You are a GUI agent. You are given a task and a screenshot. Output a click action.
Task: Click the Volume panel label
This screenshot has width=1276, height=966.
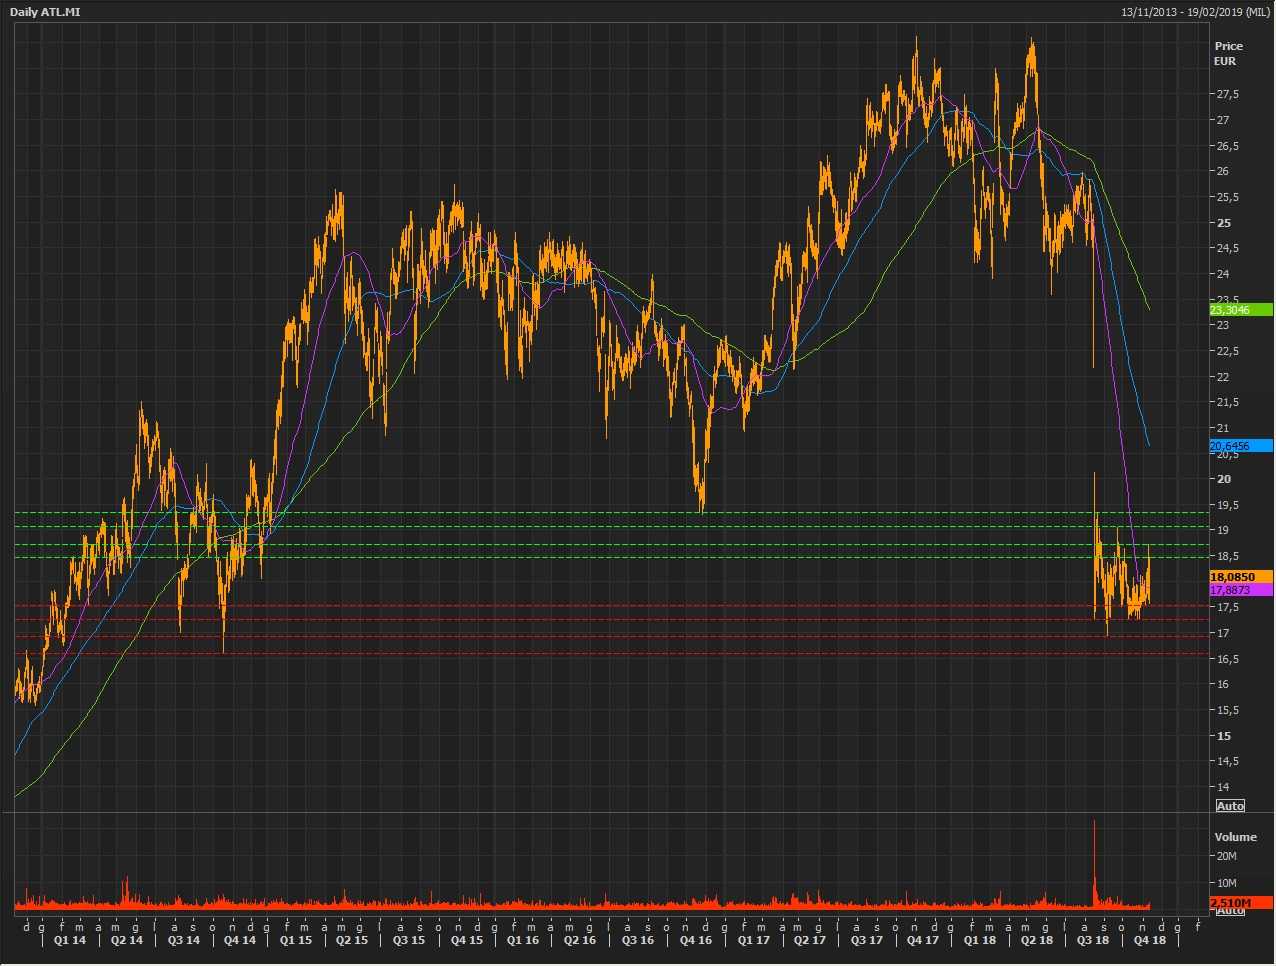click(x=1235, y=837)
